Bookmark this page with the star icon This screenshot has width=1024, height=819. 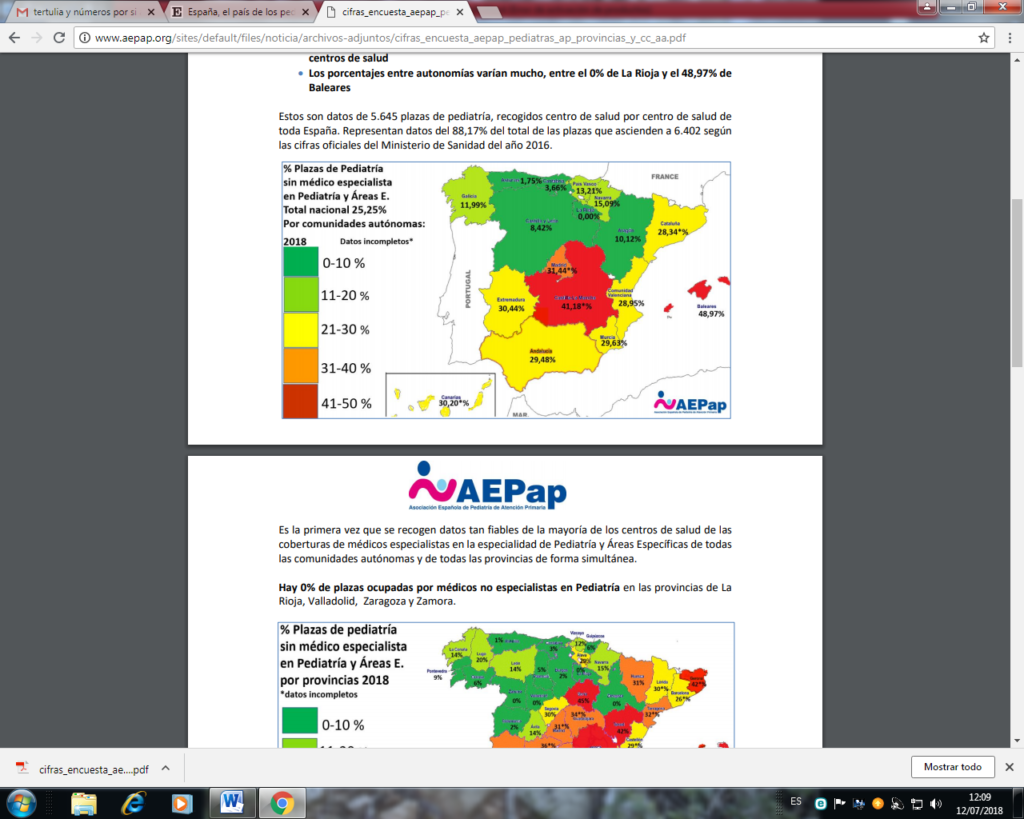984,38
